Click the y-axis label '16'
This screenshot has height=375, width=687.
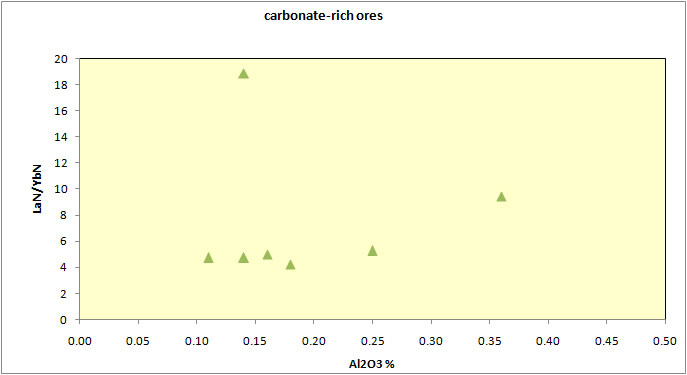[61, 111]
